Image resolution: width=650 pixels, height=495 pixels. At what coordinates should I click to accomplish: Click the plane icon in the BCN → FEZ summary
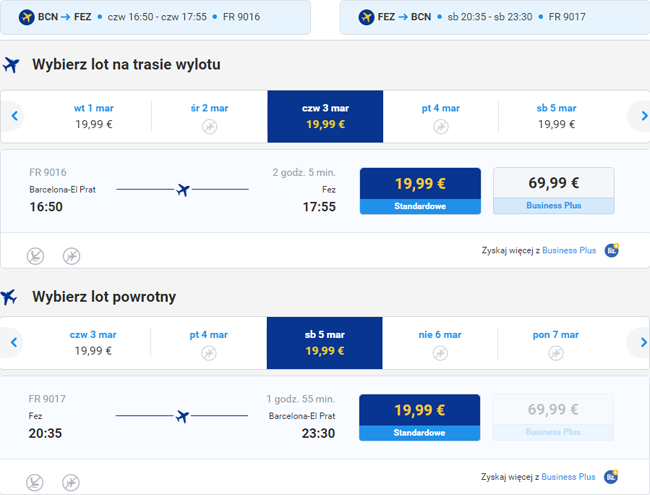tap(27, 17)
